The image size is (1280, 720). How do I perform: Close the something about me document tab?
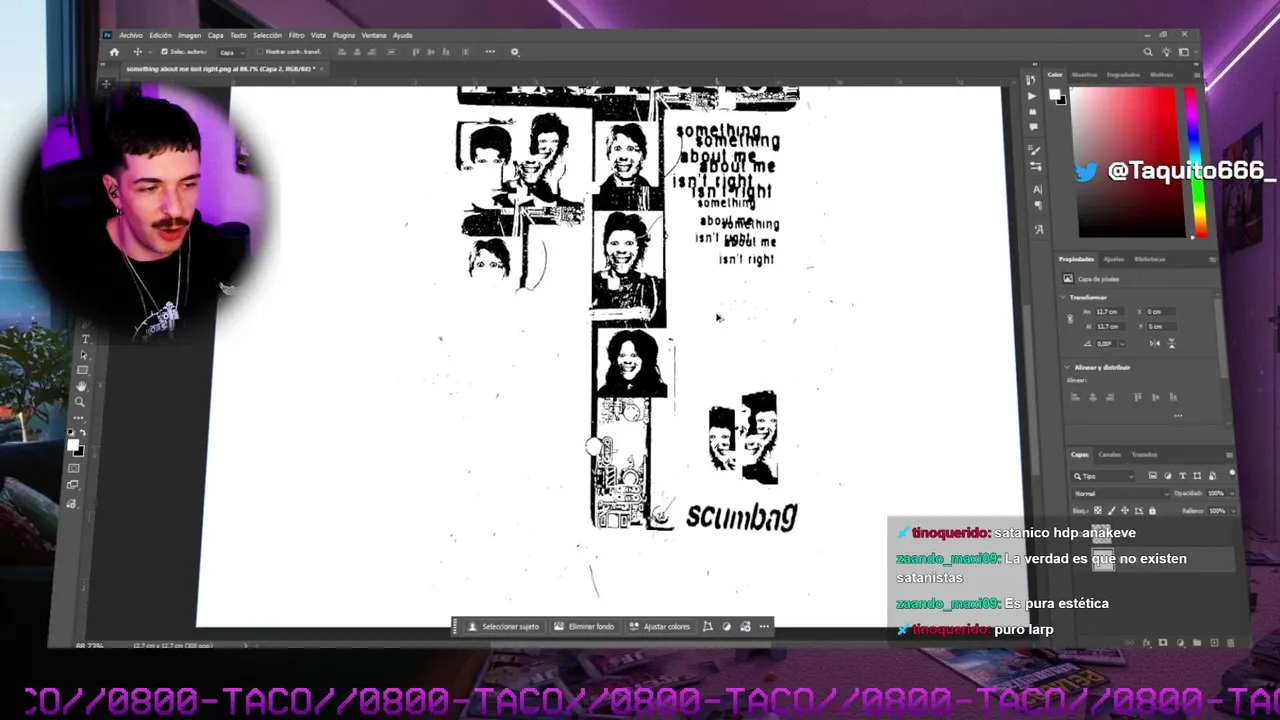point(322,69)
